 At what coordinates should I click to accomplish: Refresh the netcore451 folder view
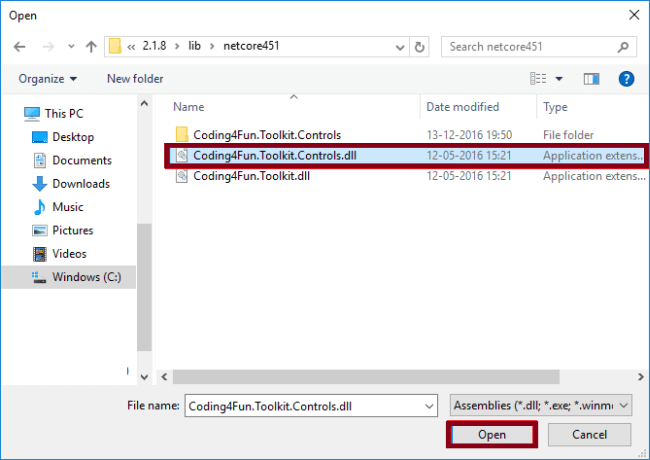420,47
